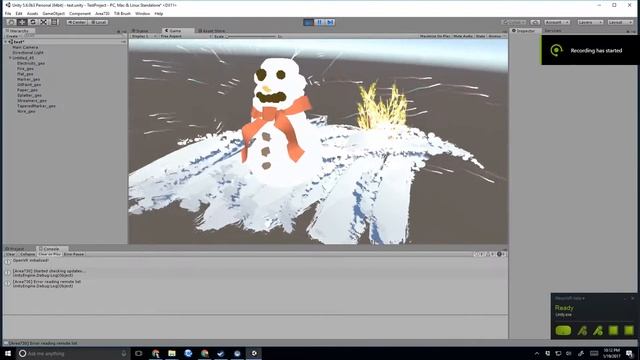Open the Create dropdown in Hierarchy
640x360 pixels.
[13, 36]
